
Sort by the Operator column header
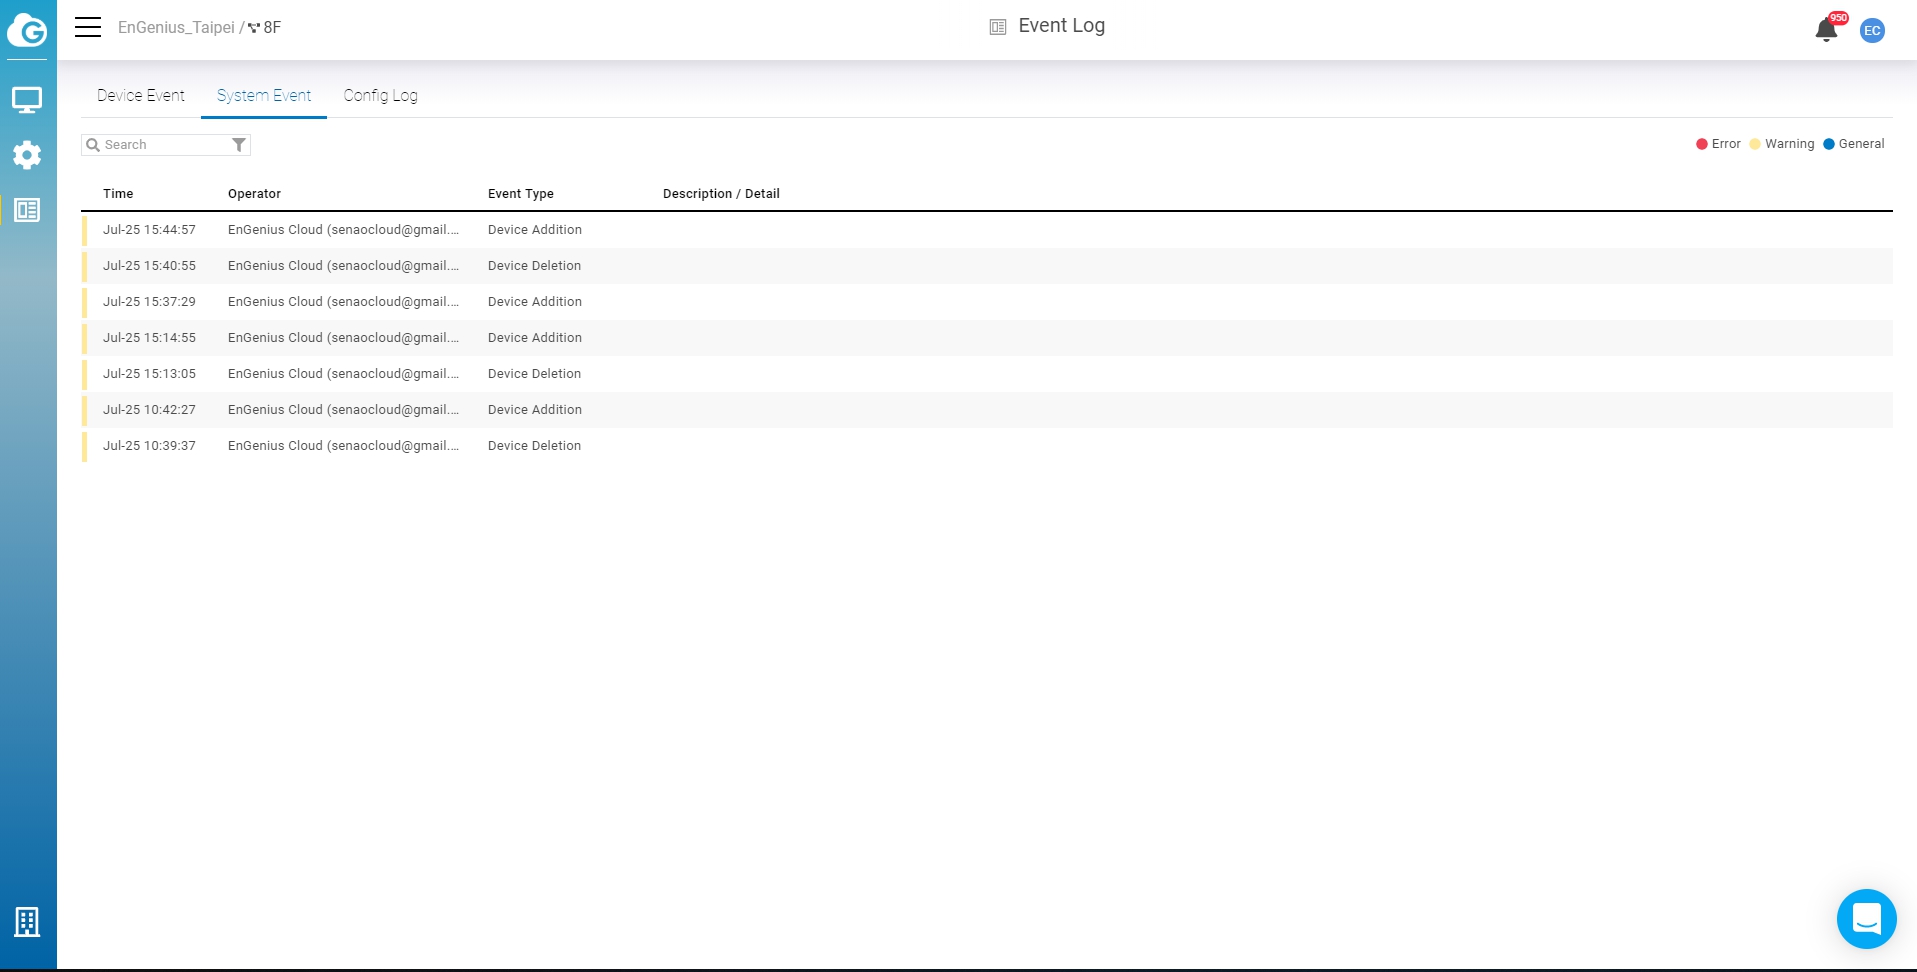pyautogui.click(x=254, y=194)
